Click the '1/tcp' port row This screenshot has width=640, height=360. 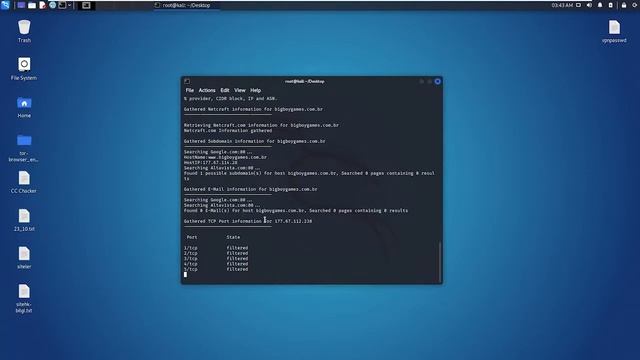pos(216,248)
